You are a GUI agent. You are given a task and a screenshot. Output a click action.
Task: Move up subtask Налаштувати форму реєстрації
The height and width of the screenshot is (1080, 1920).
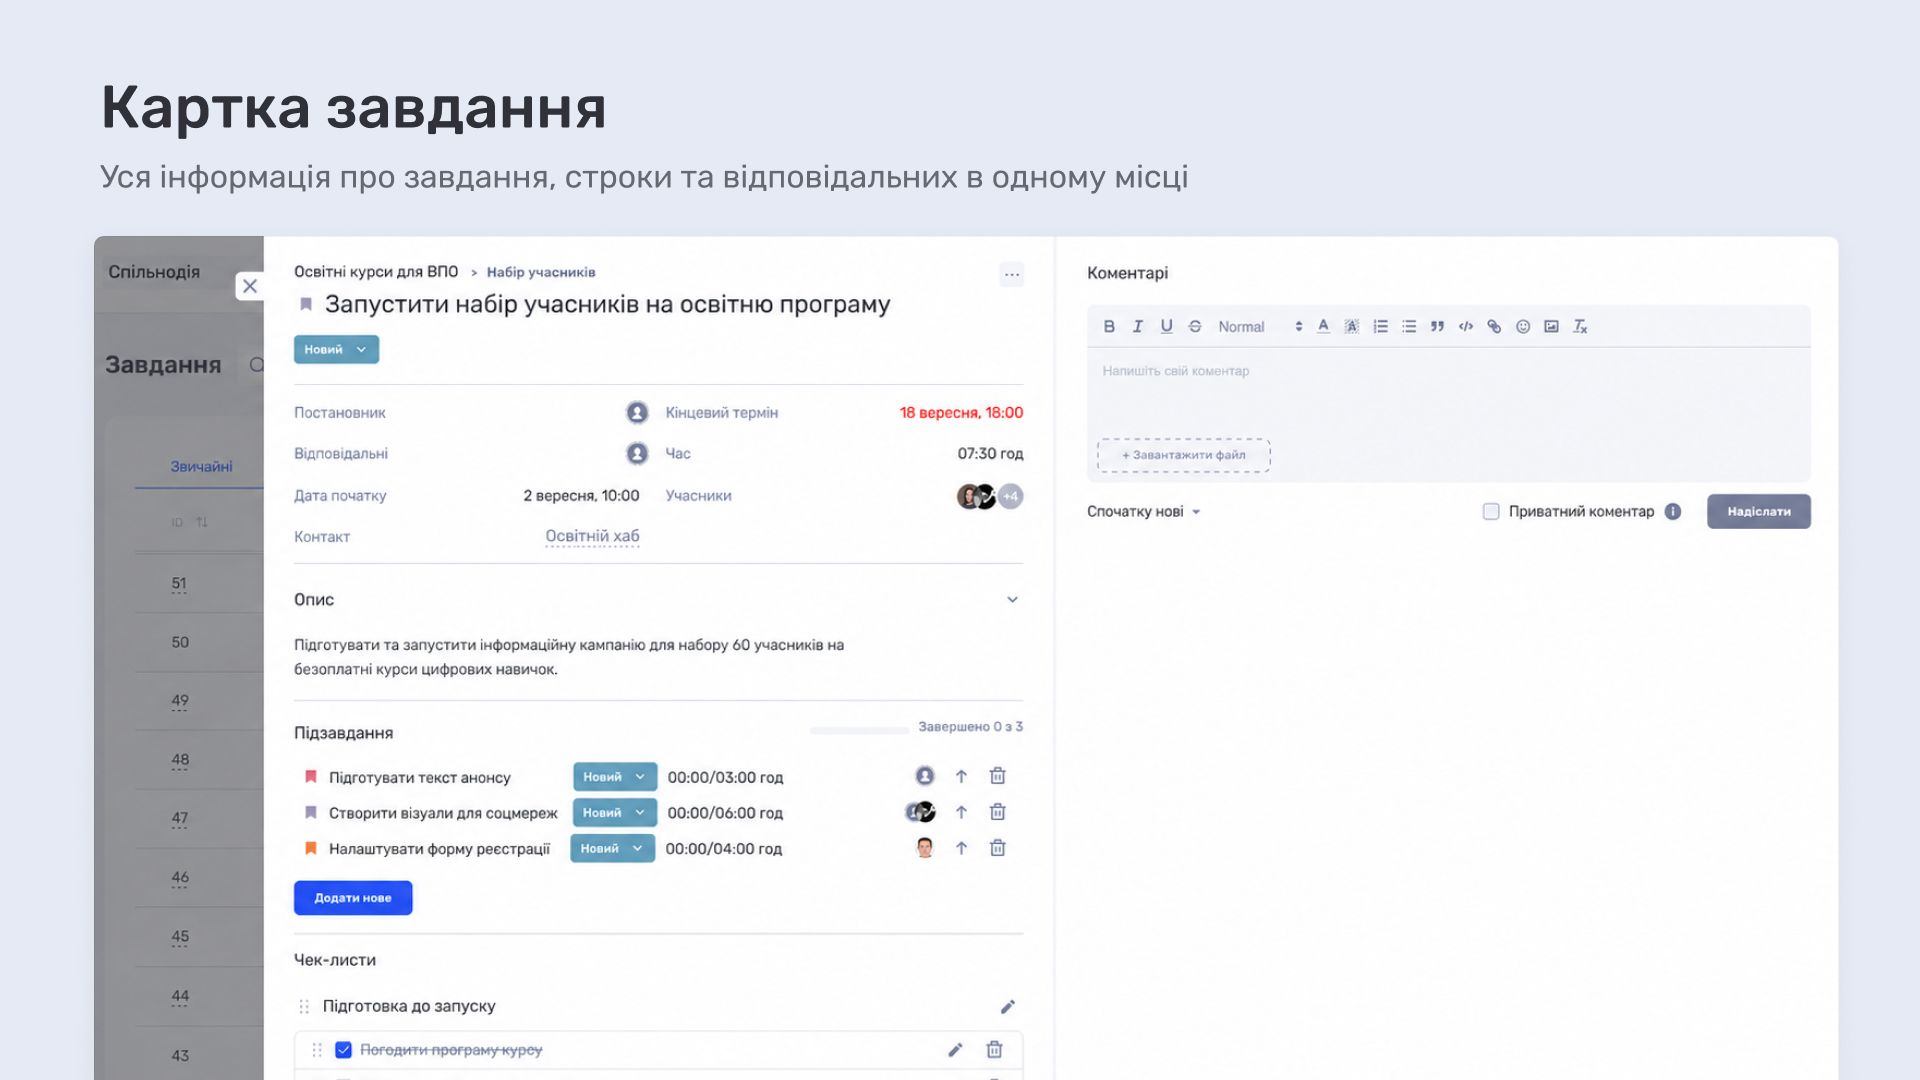[961, 848]
